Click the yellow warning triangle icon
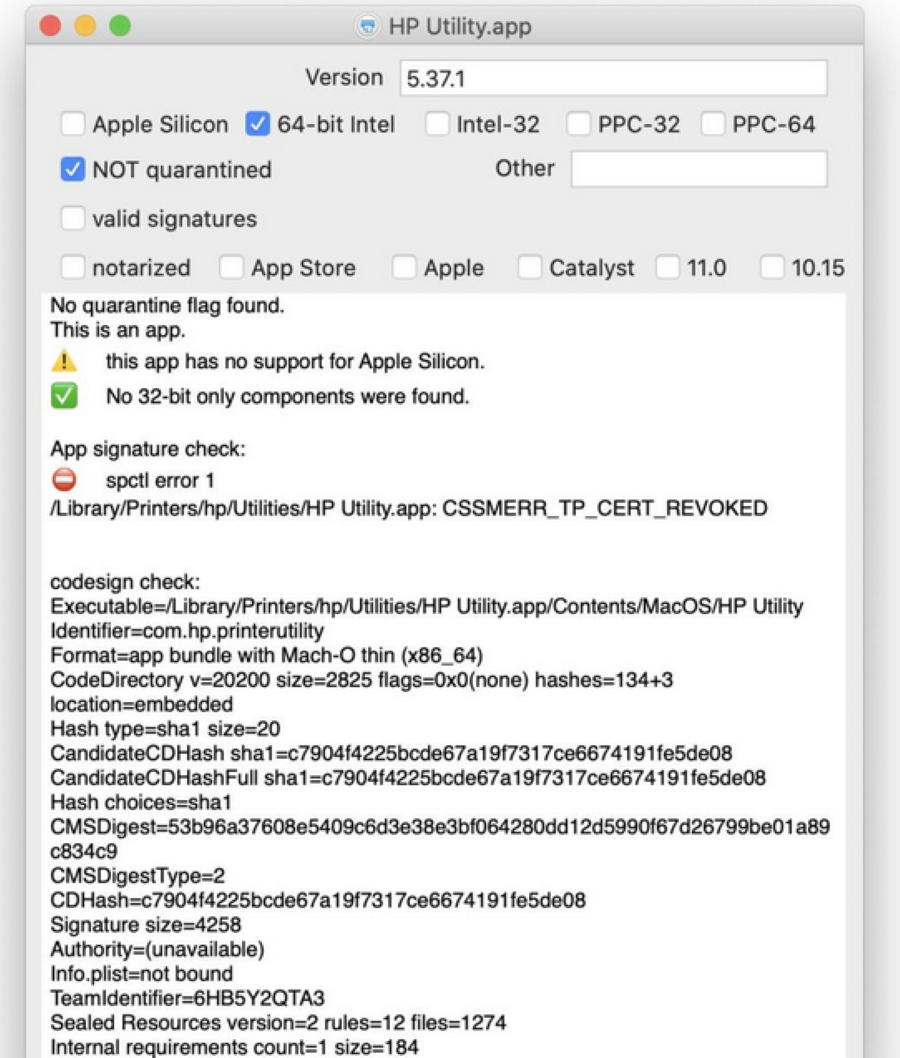Viewport: 900px width, 1058px height. pyautogui.click(x=64, y=361)
